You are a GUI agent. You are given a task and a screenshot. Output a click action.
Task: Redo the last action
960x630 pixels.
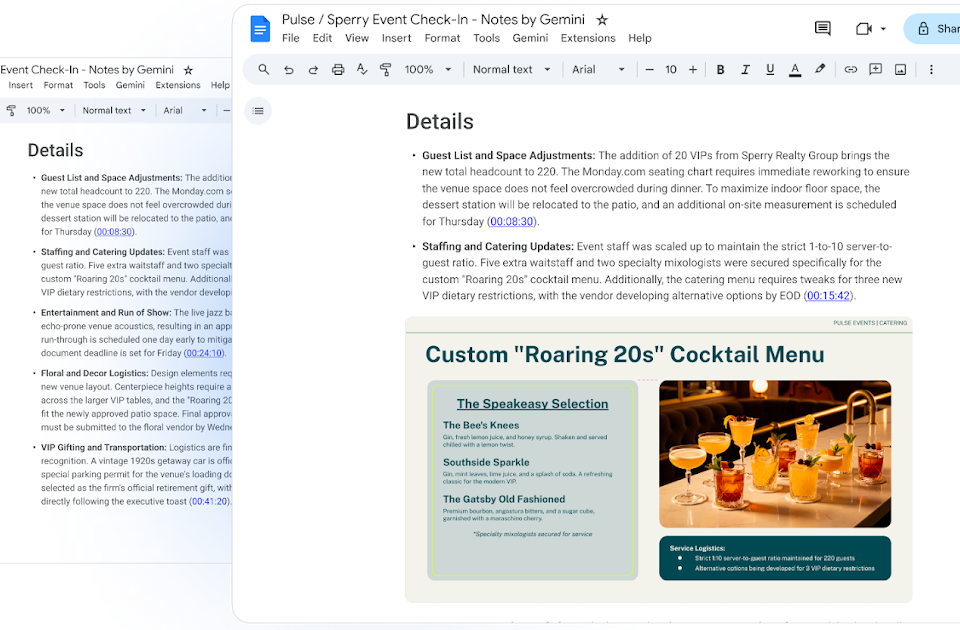313,70
